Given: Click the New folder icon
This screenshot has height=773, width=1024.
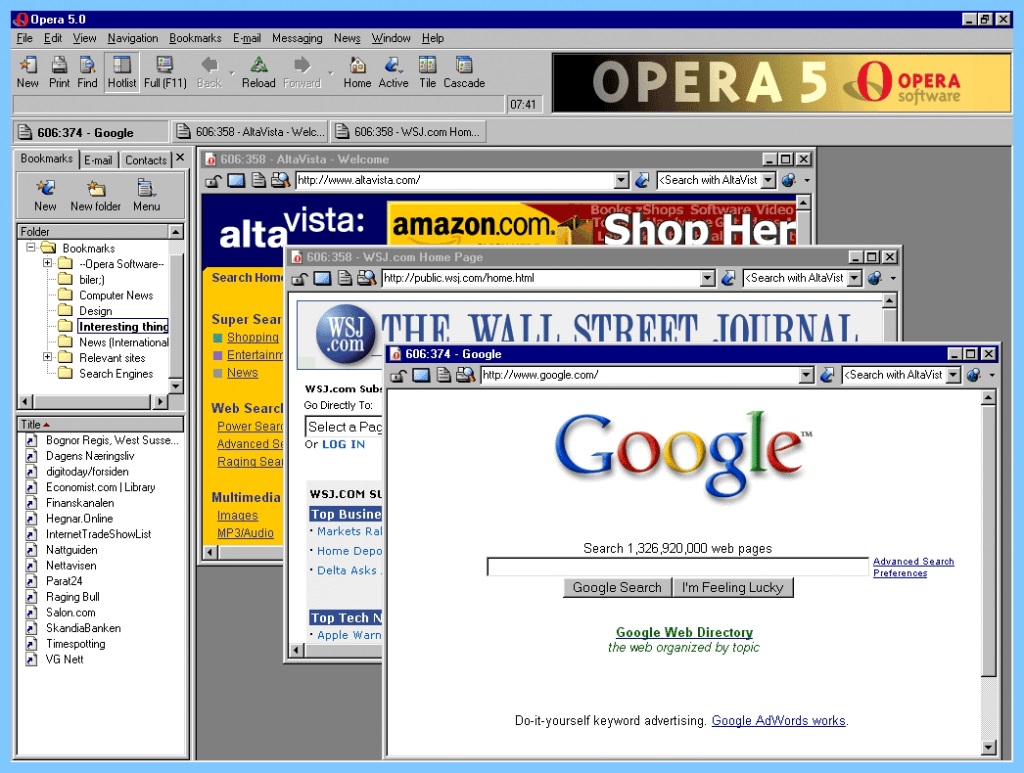Looking at the screenshot, I should [95, 196].
